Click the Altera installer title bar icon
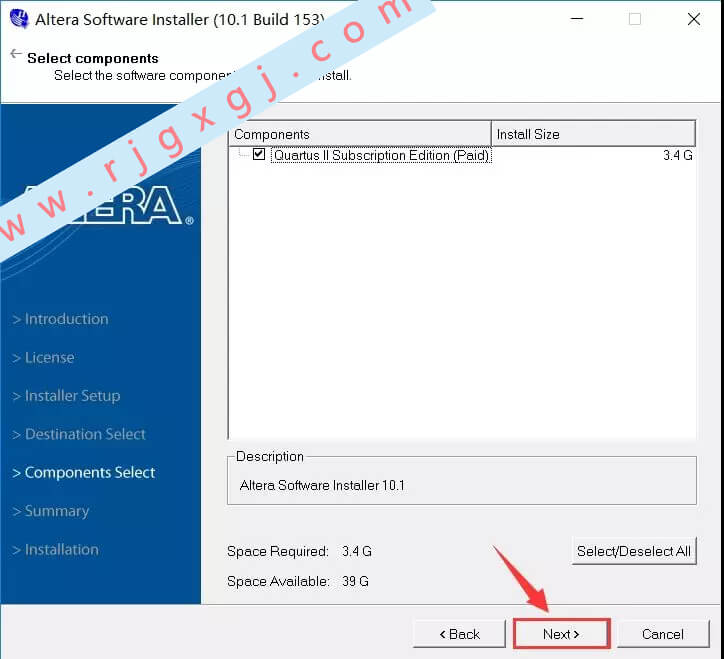Screen dimensions: 724x659 click(19, 19)
